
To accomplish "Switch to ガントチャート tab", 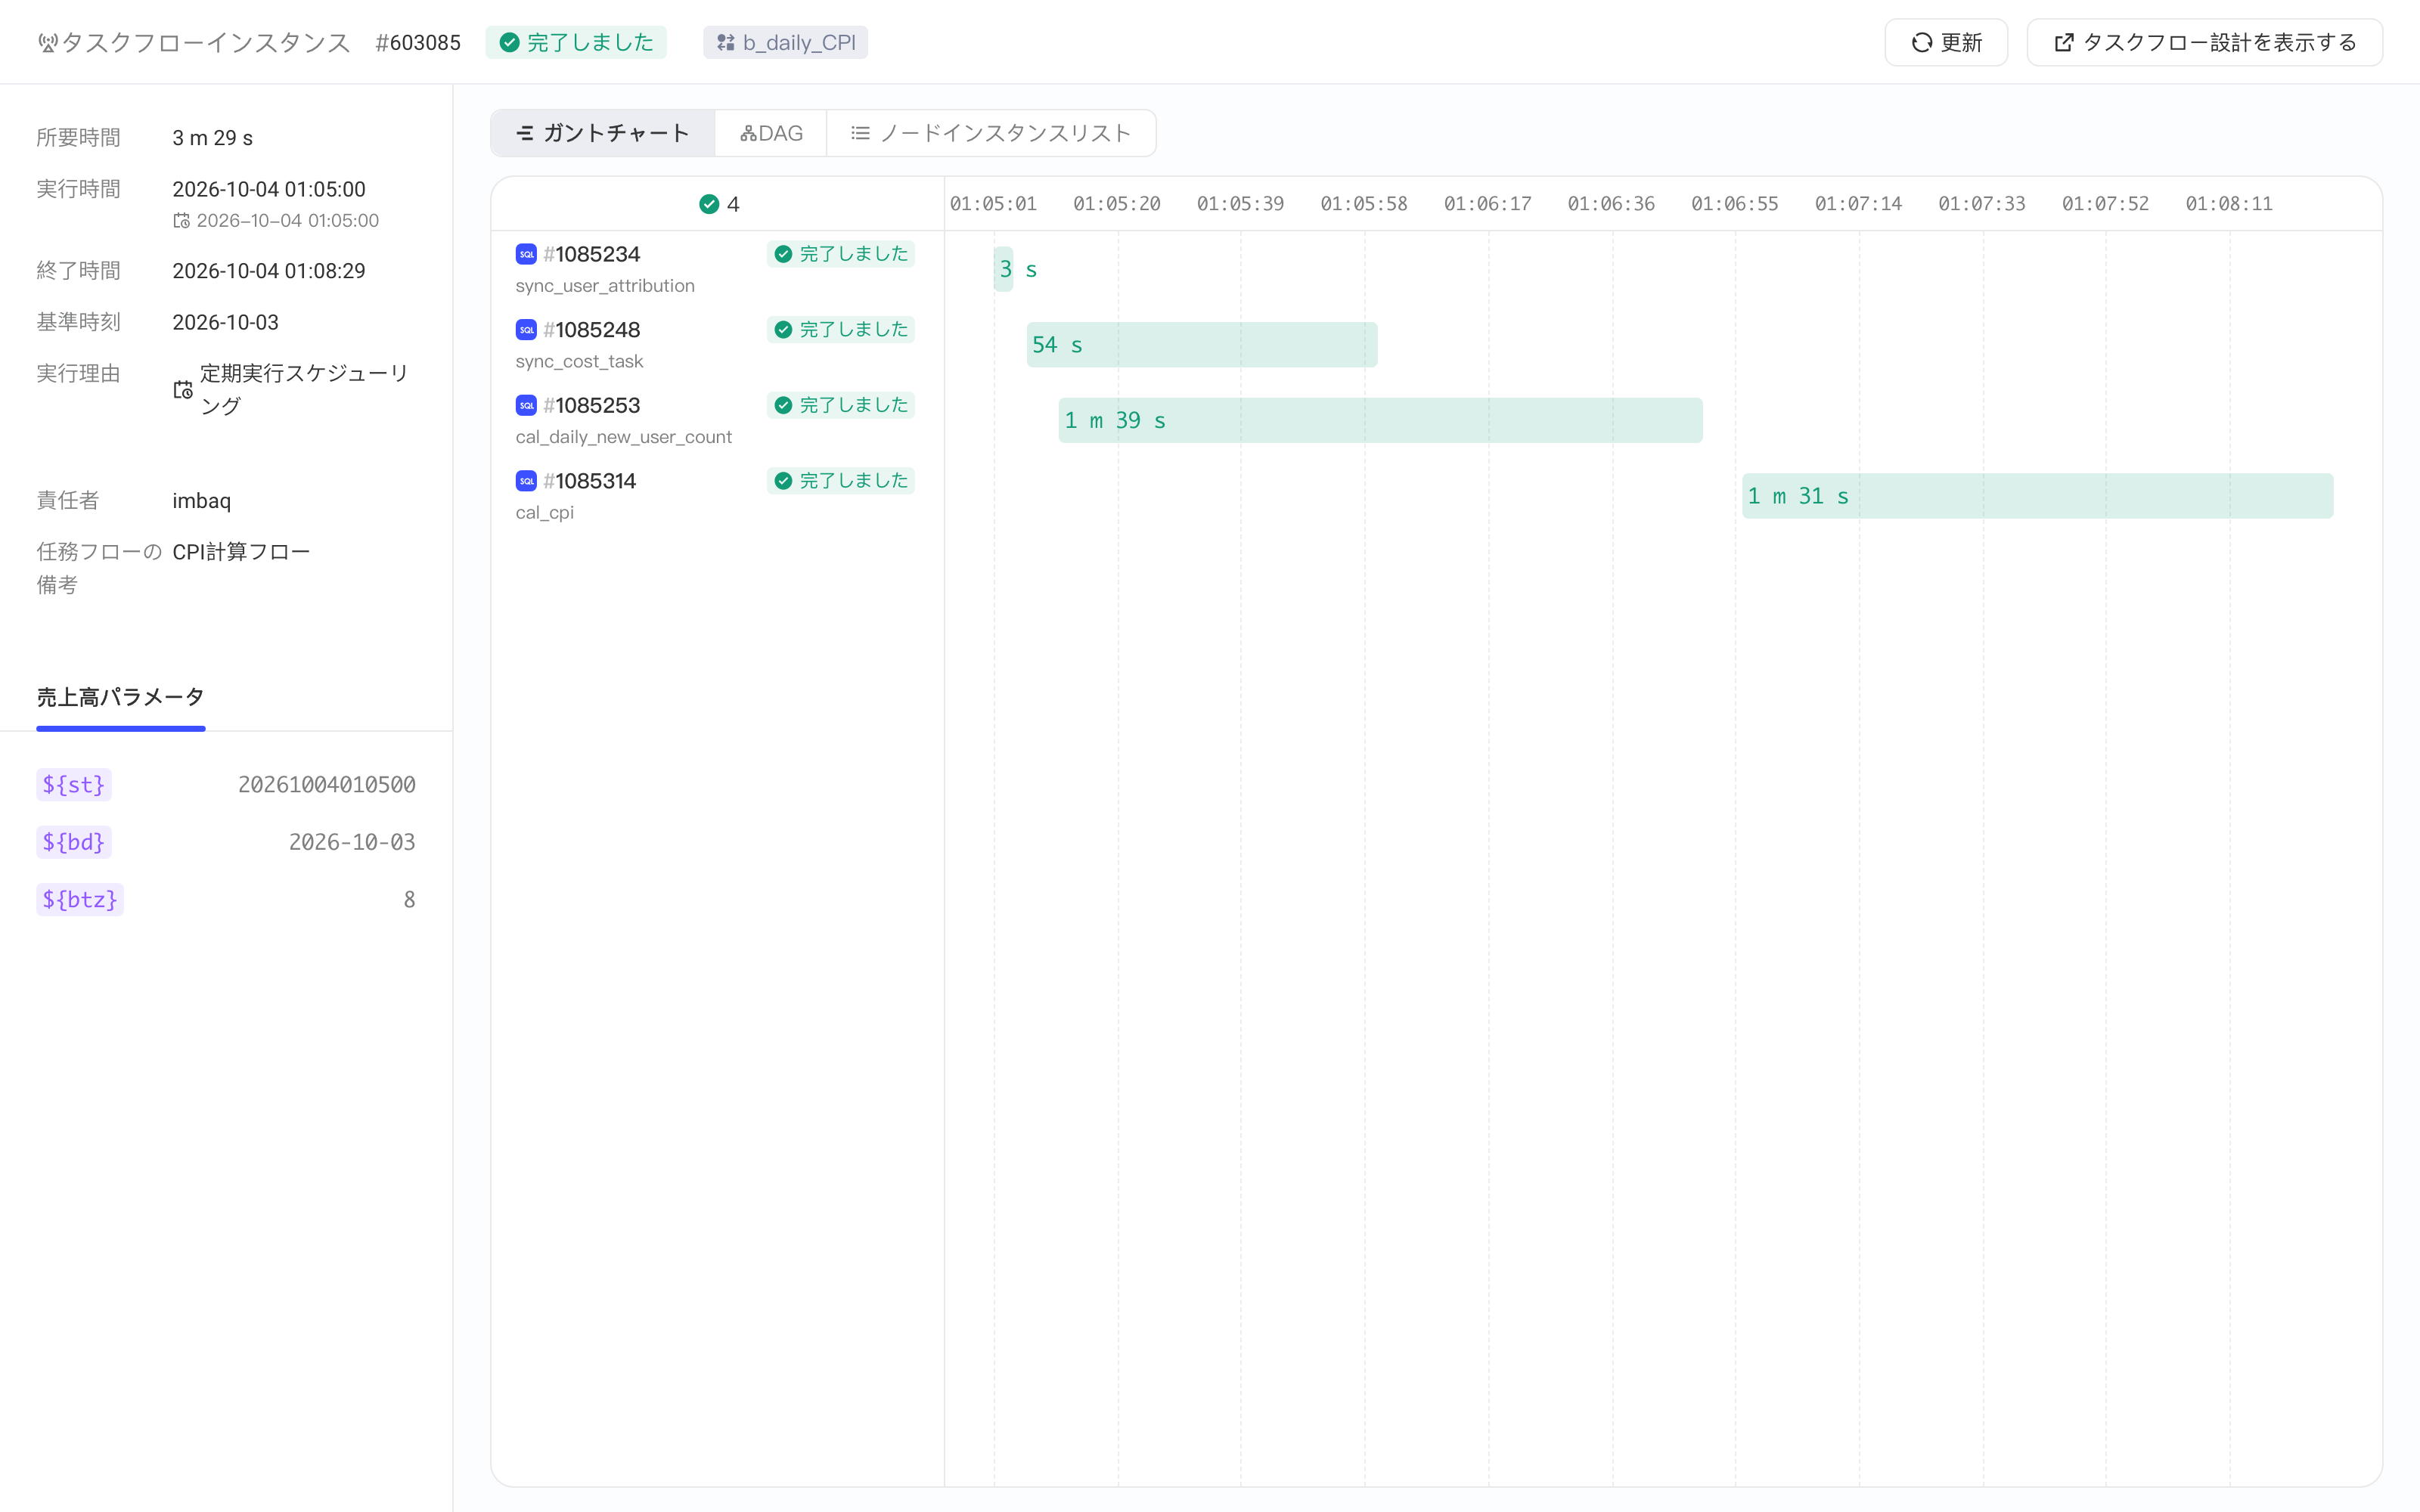I will (603, 133).
